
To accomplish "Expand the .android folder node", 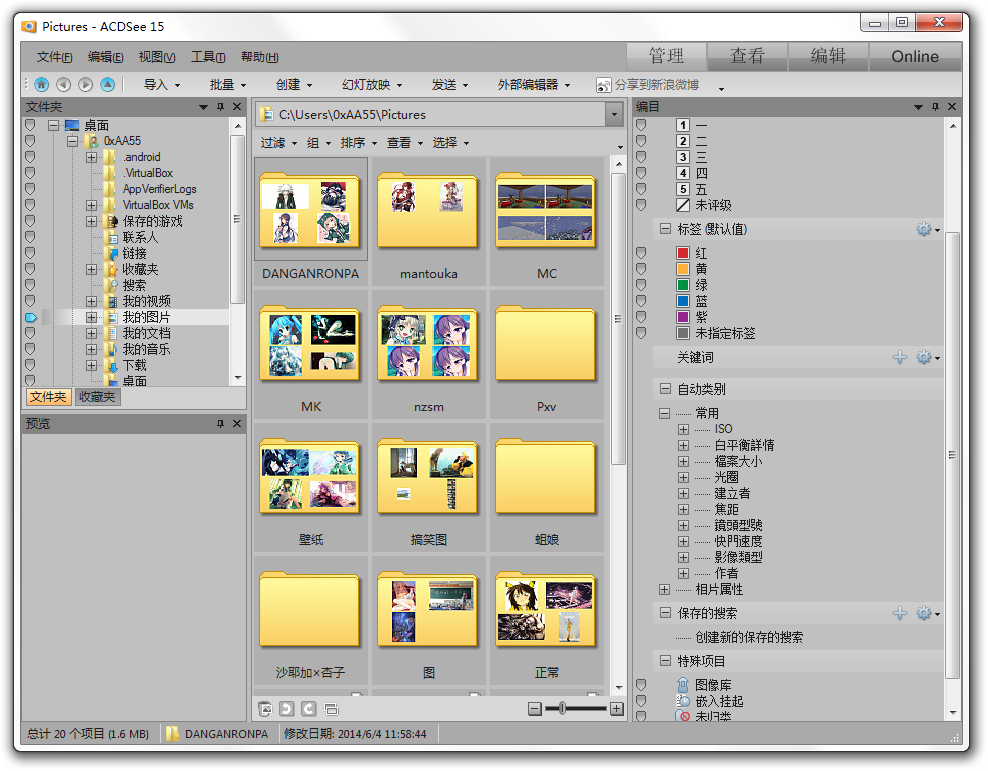I will click(x=91, y=157).
